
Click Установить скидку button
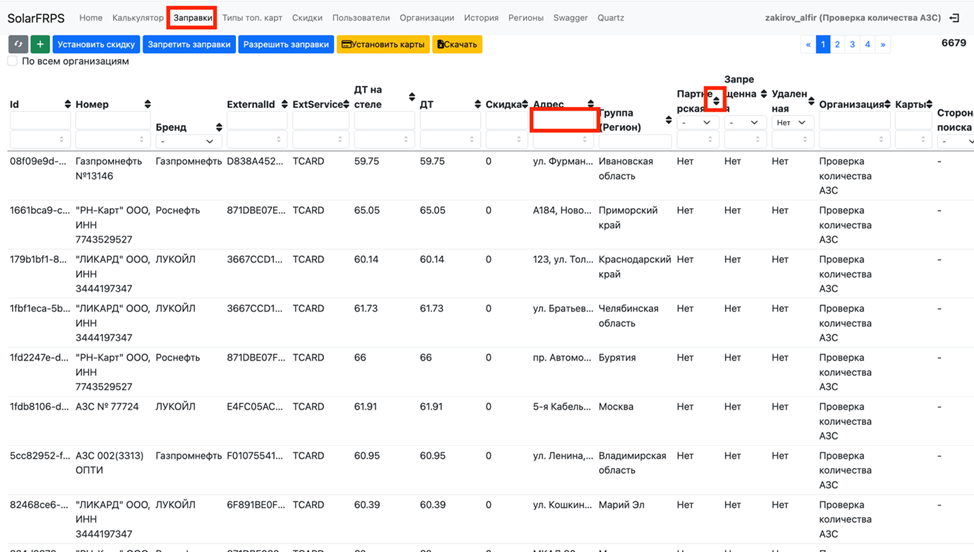pyautogui.click(x=96, y=44)
